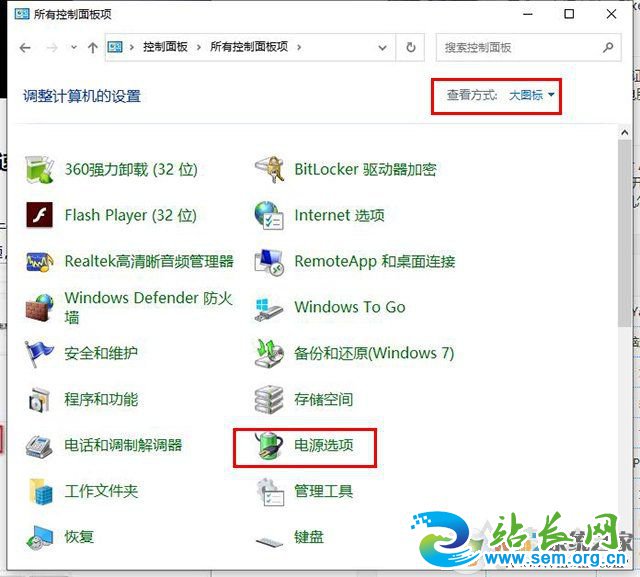
Task: Open the BitLocker drive encryption icon
Action: tap(269, 169)
